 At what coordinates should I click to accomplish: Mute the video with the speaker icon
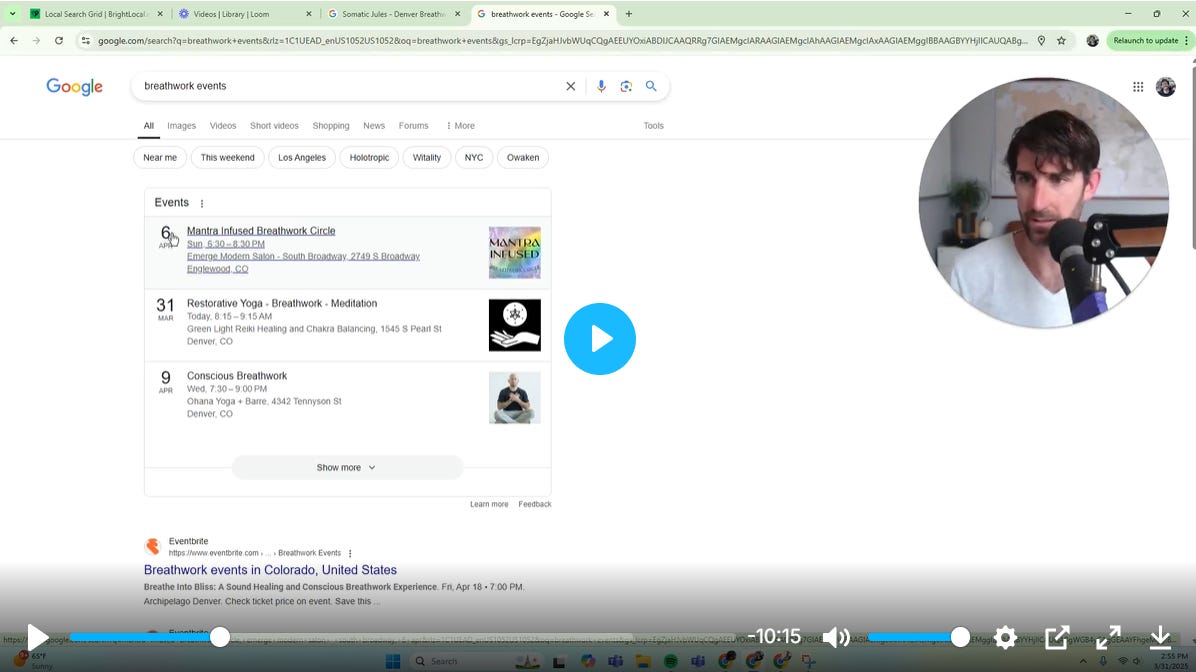[837, 637]
